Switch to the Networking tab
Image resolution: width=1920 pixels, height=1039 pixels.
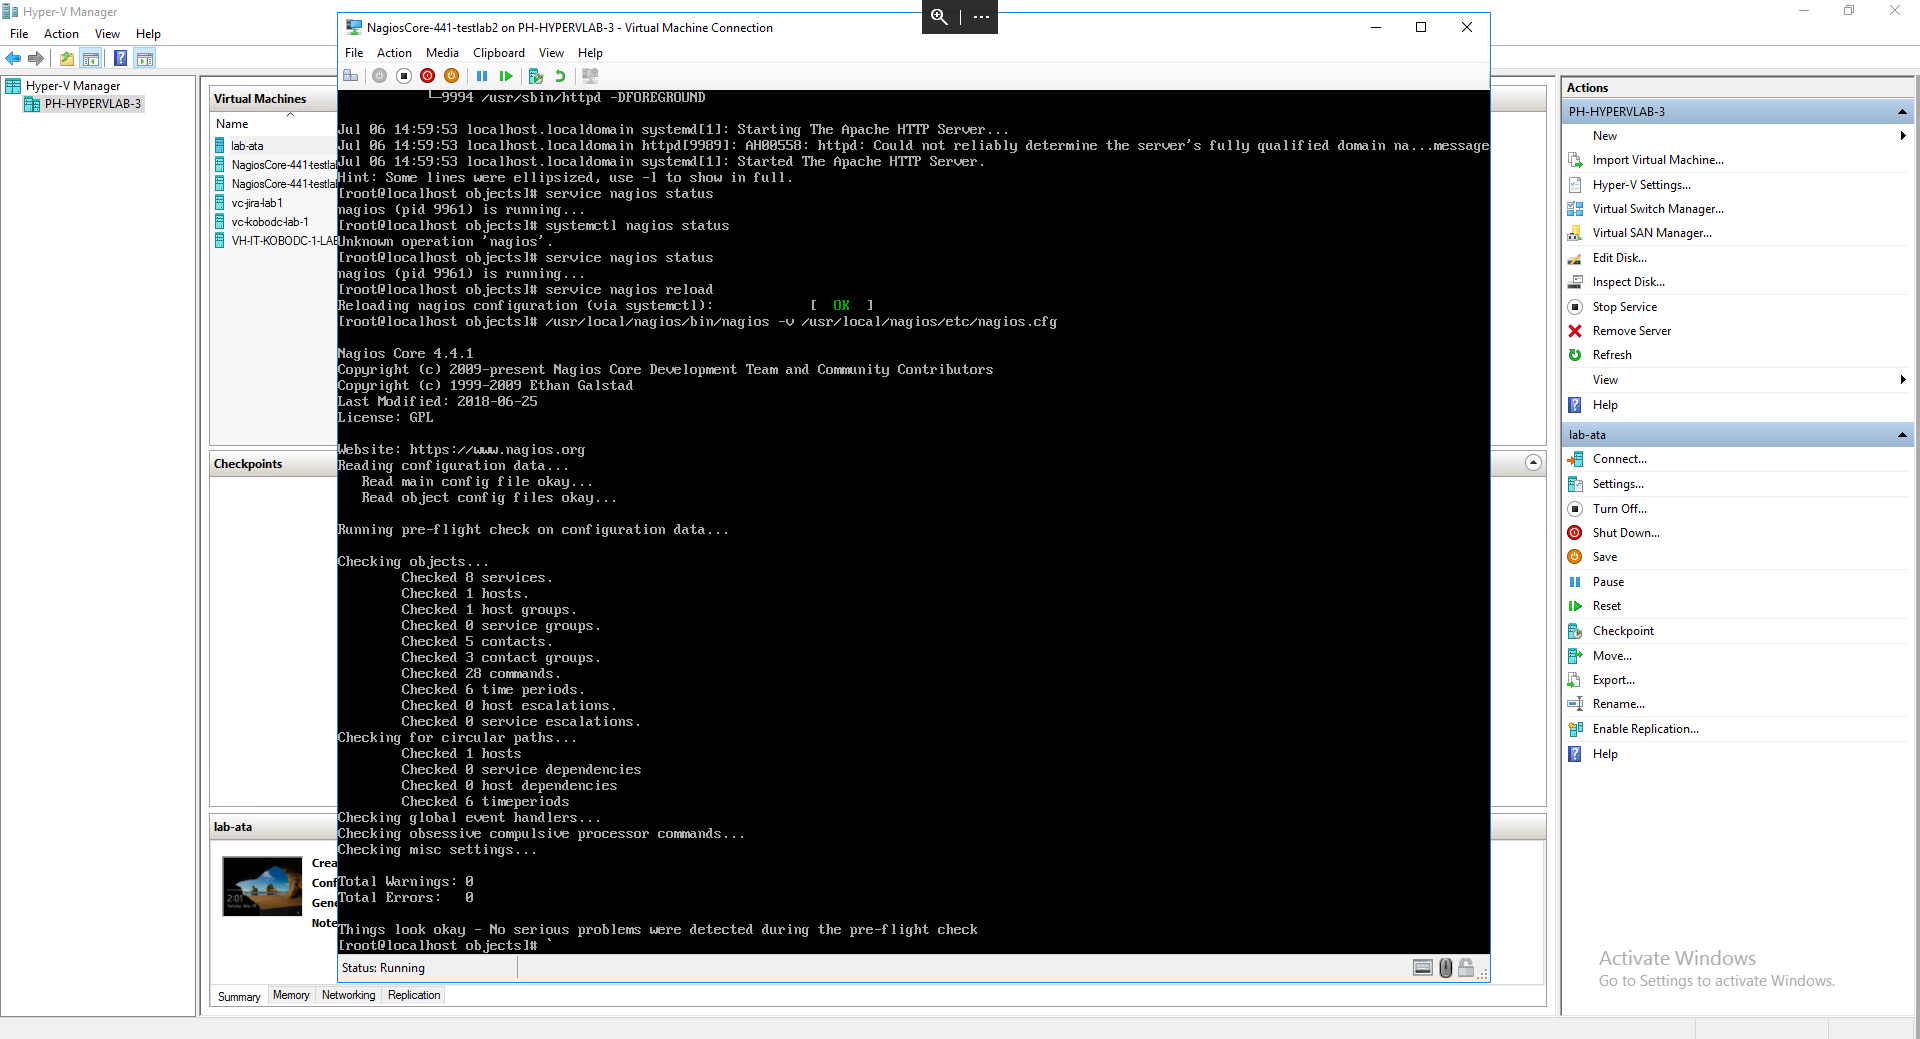348,995
